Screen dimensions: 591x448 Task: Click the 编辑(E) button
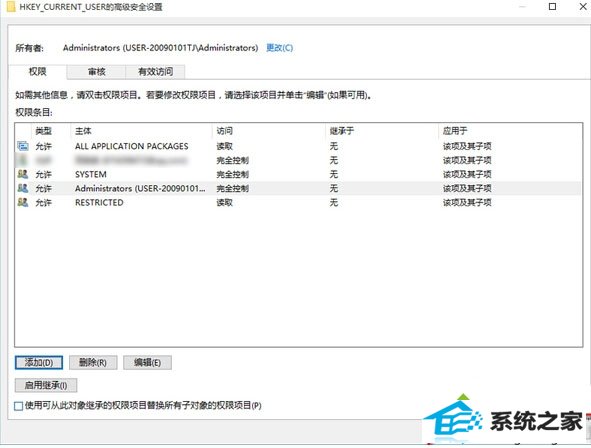click(147, 362)
